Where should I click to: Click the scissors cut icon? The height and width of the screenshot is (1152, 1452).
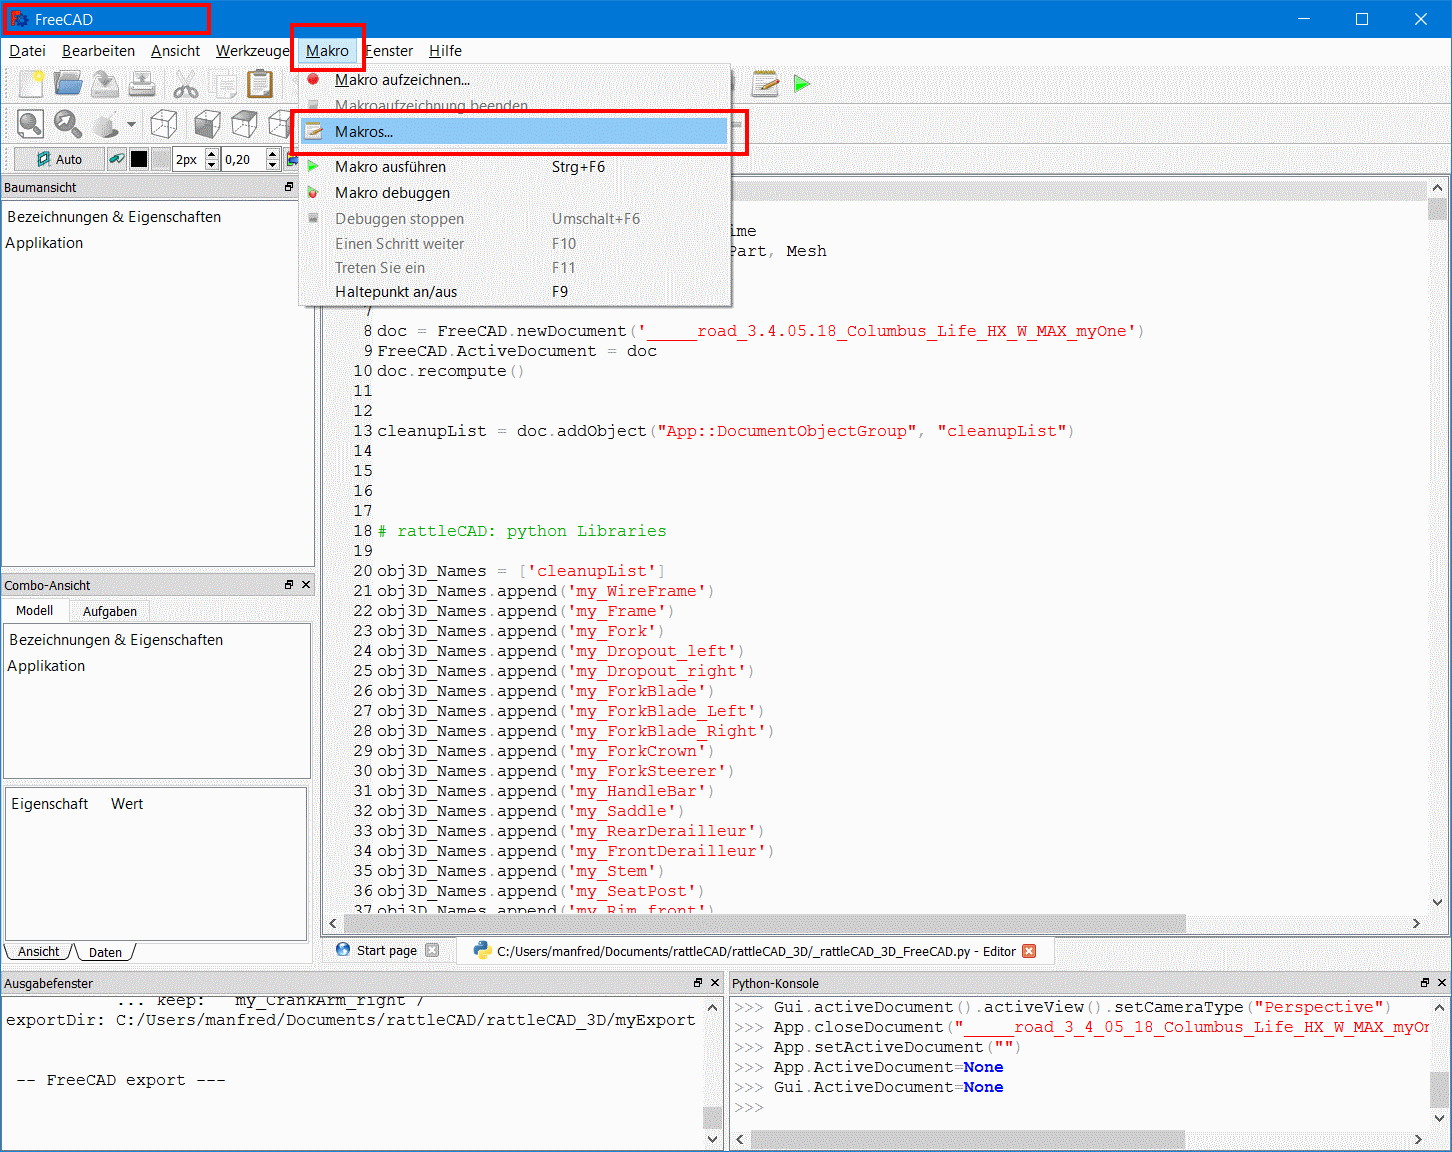click(186, 84)
